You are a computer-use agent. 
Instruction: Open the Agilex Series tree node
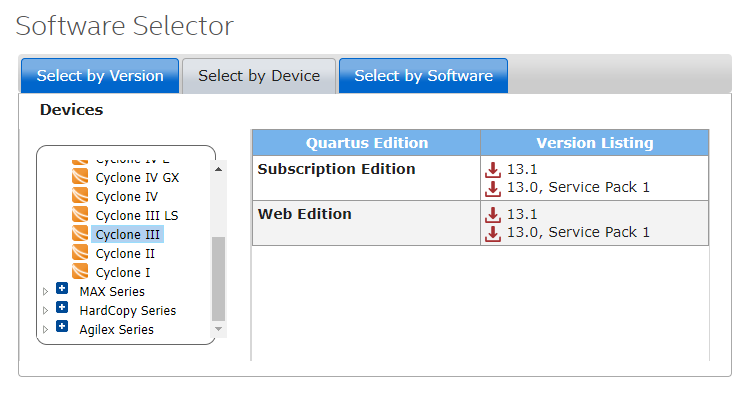(x=117, y=330)
